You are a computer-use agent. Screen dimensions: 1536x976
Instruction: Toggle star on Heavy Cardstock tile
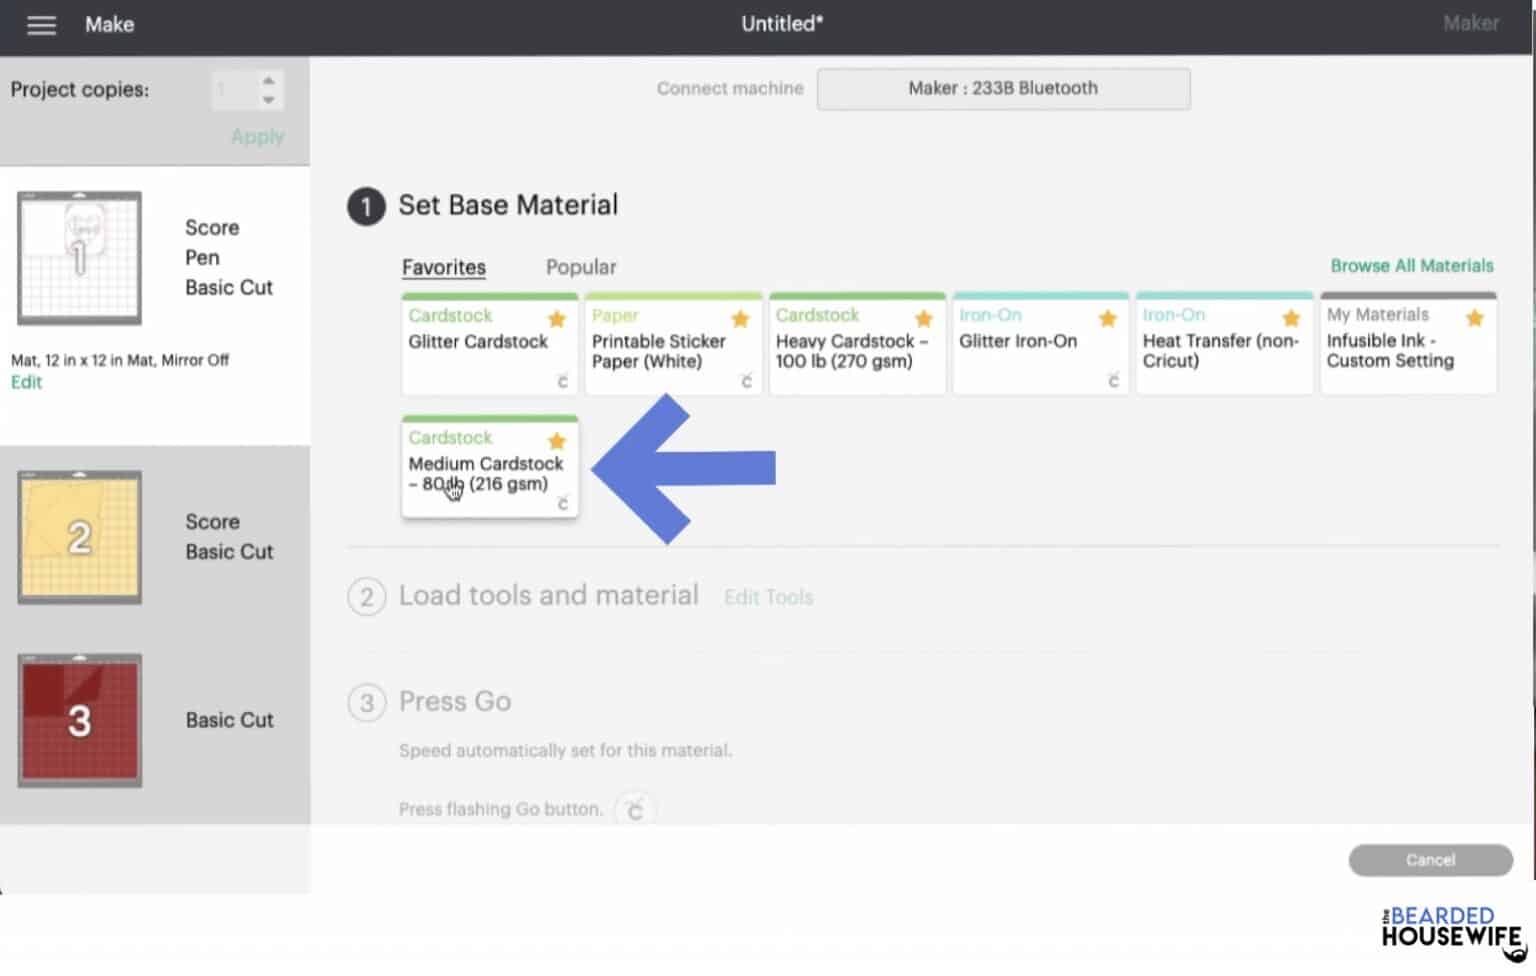pyautogui.click(x=924, y=319)
